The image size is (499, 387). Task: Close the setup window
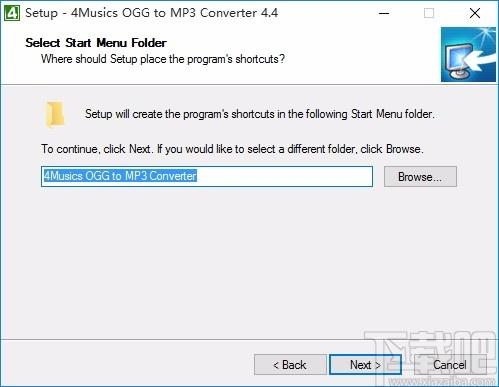point(475,13)
